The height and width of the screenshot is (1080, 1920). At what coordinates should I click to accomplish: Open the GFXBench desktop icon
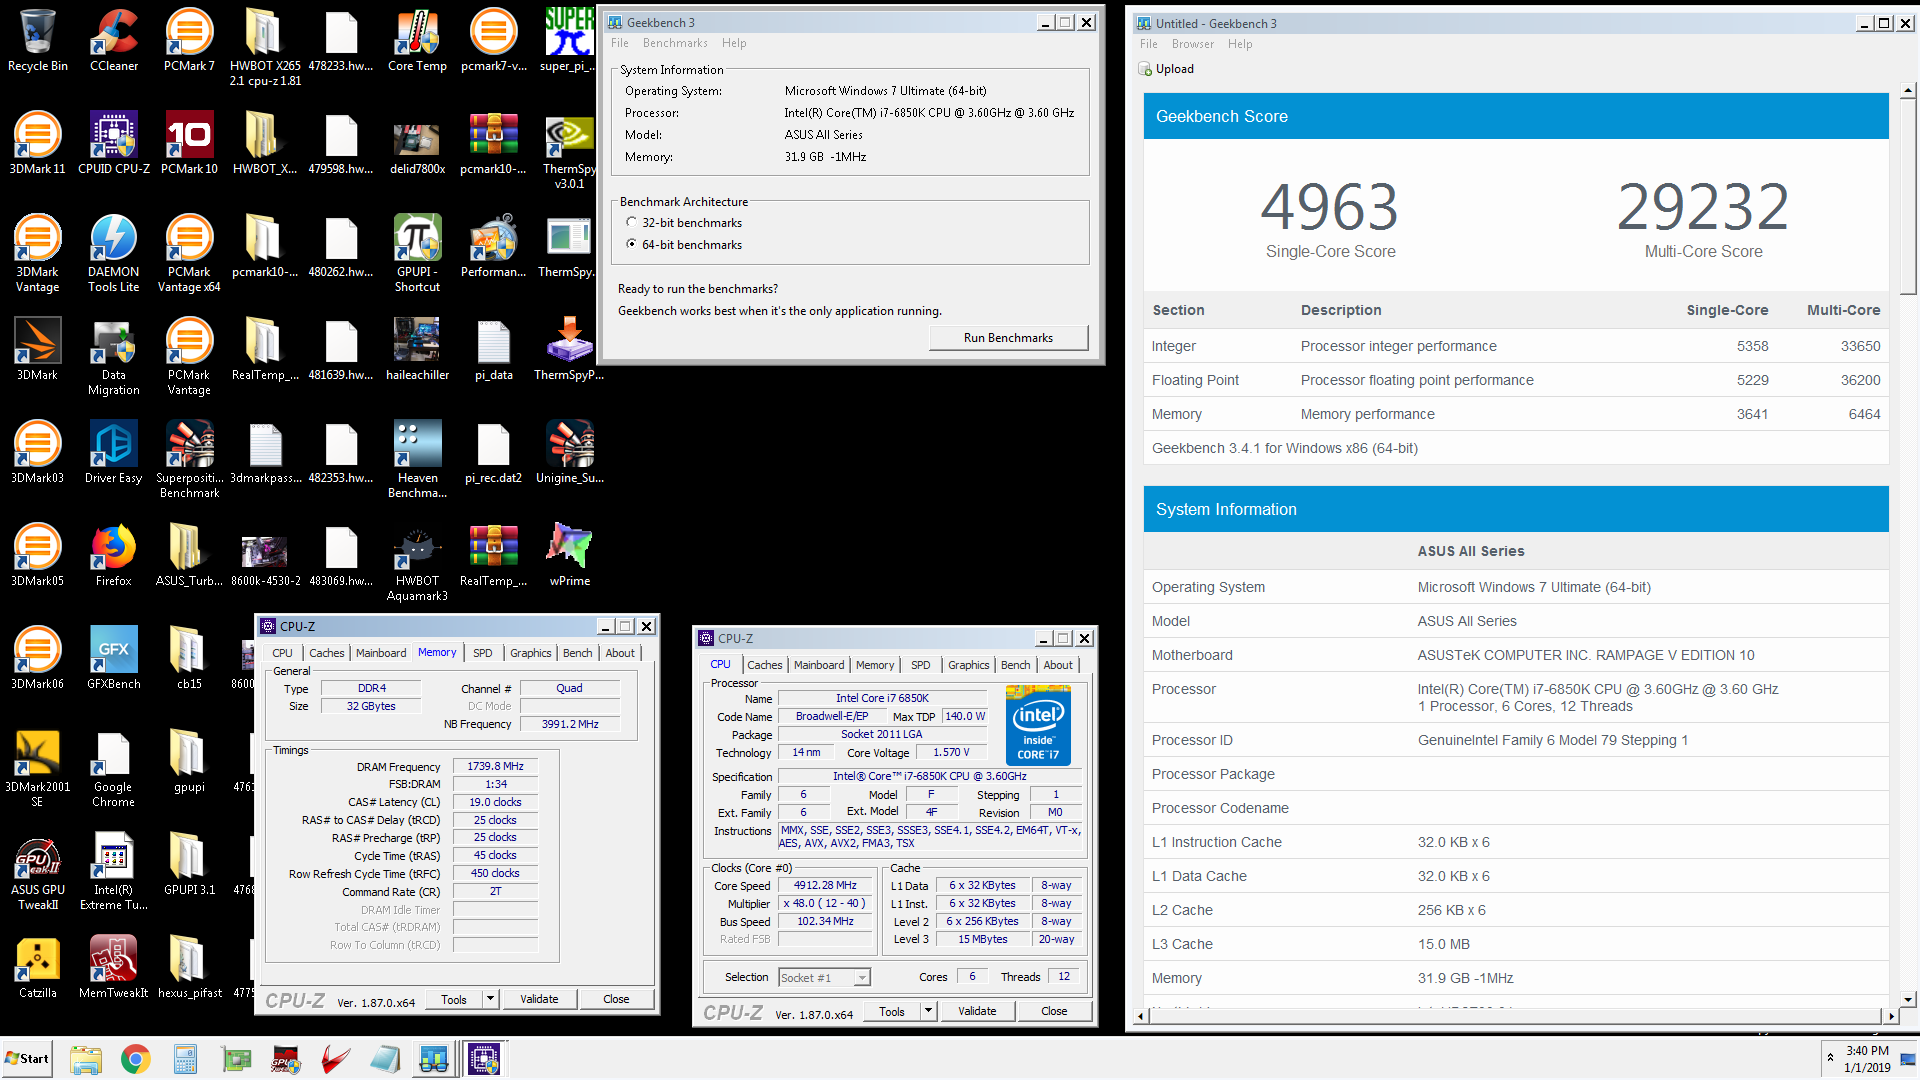(x=114, y=658)
